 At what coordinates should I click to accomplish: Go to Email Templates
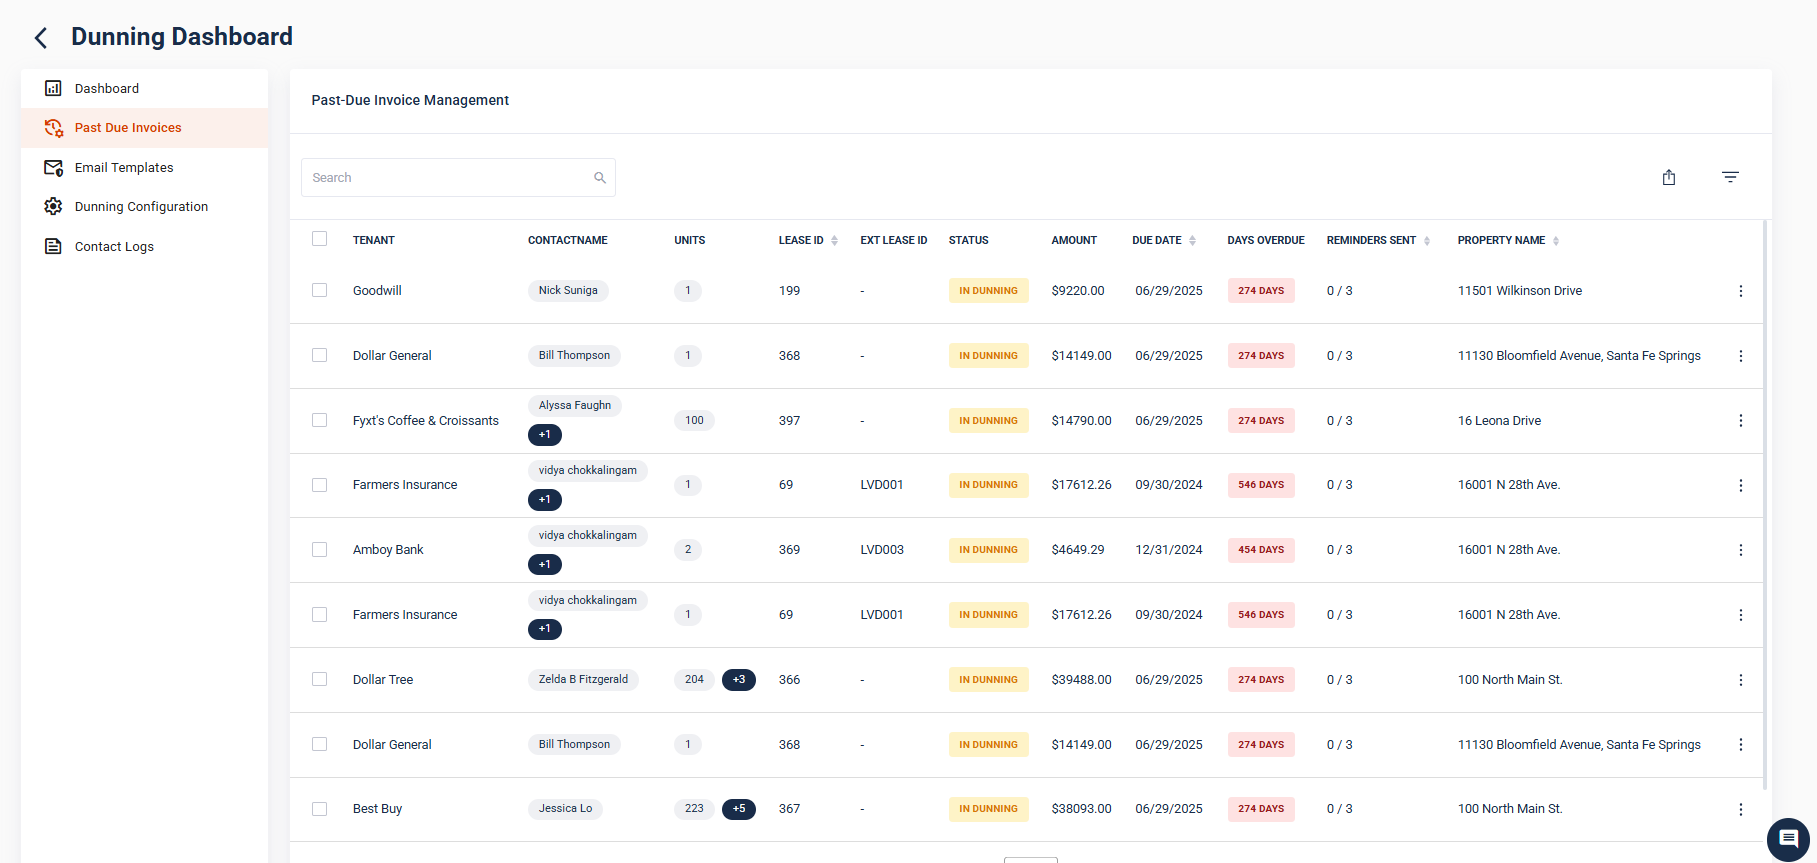click(x=144, y=168)
